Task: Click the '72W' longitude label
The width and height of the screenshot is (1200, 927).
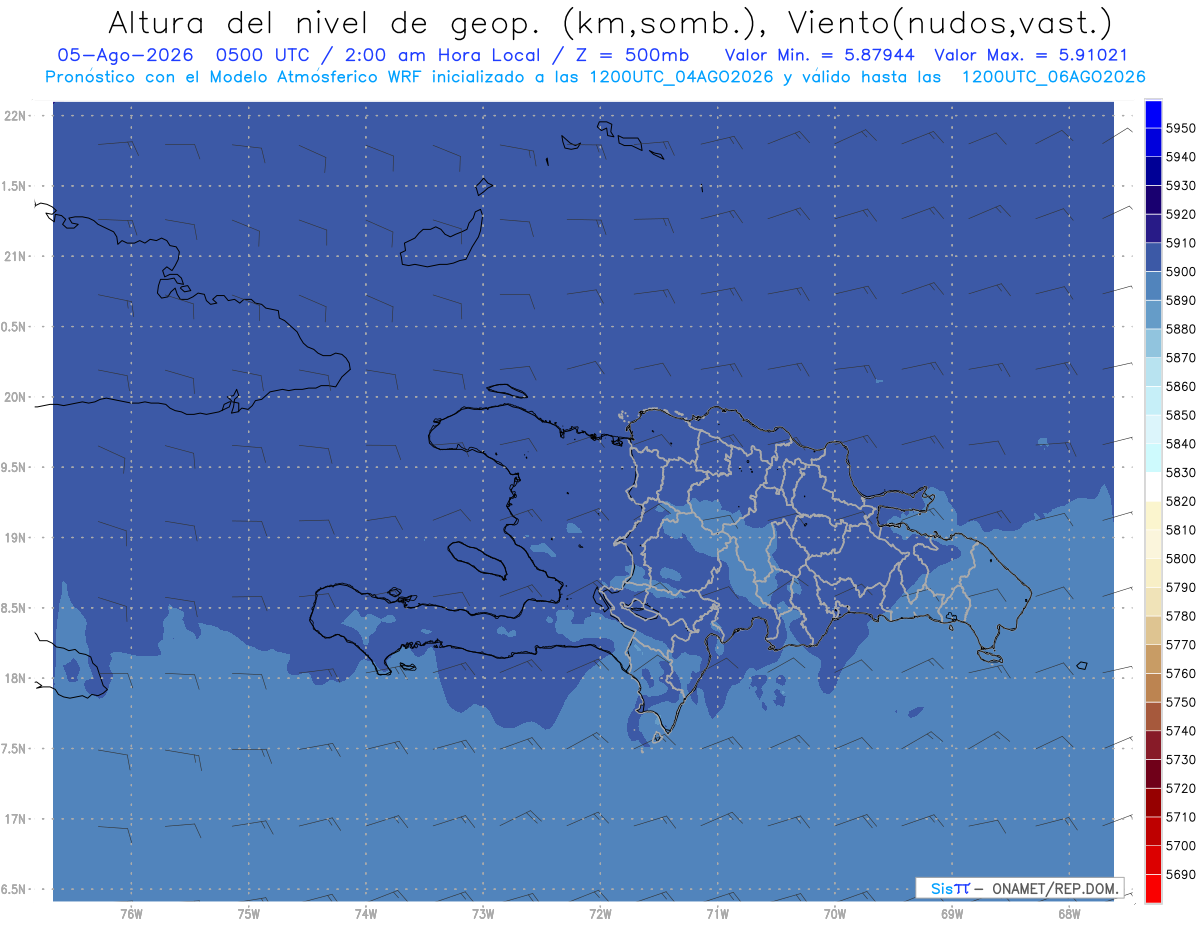Action: click(600, 913)
